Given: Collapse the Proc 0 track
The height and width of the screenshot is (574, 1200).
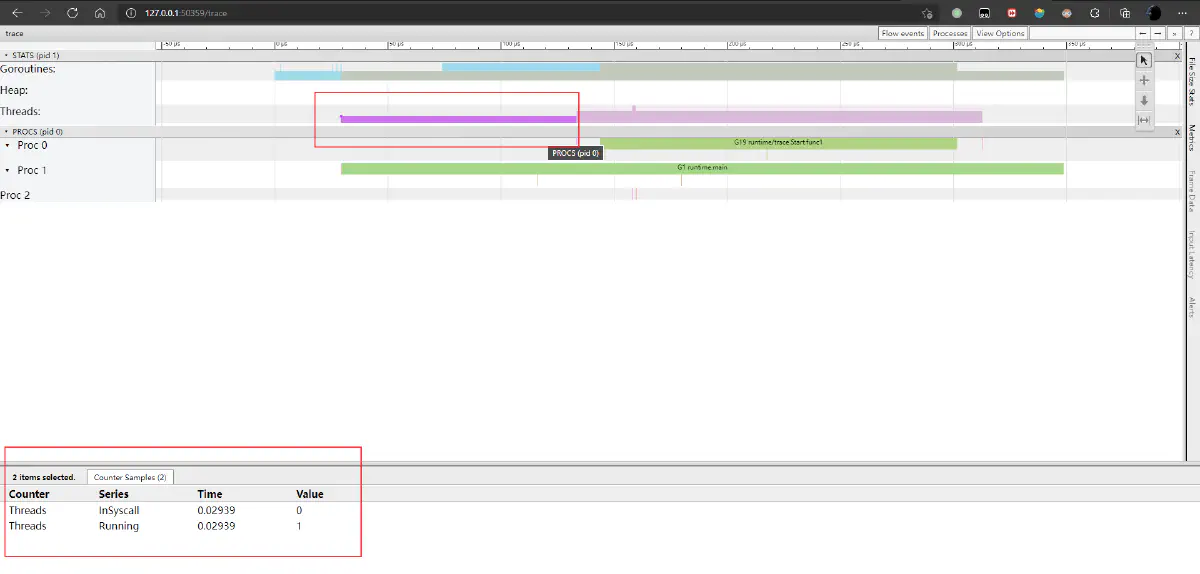Looking at the screenshot, I should [8, 146].
